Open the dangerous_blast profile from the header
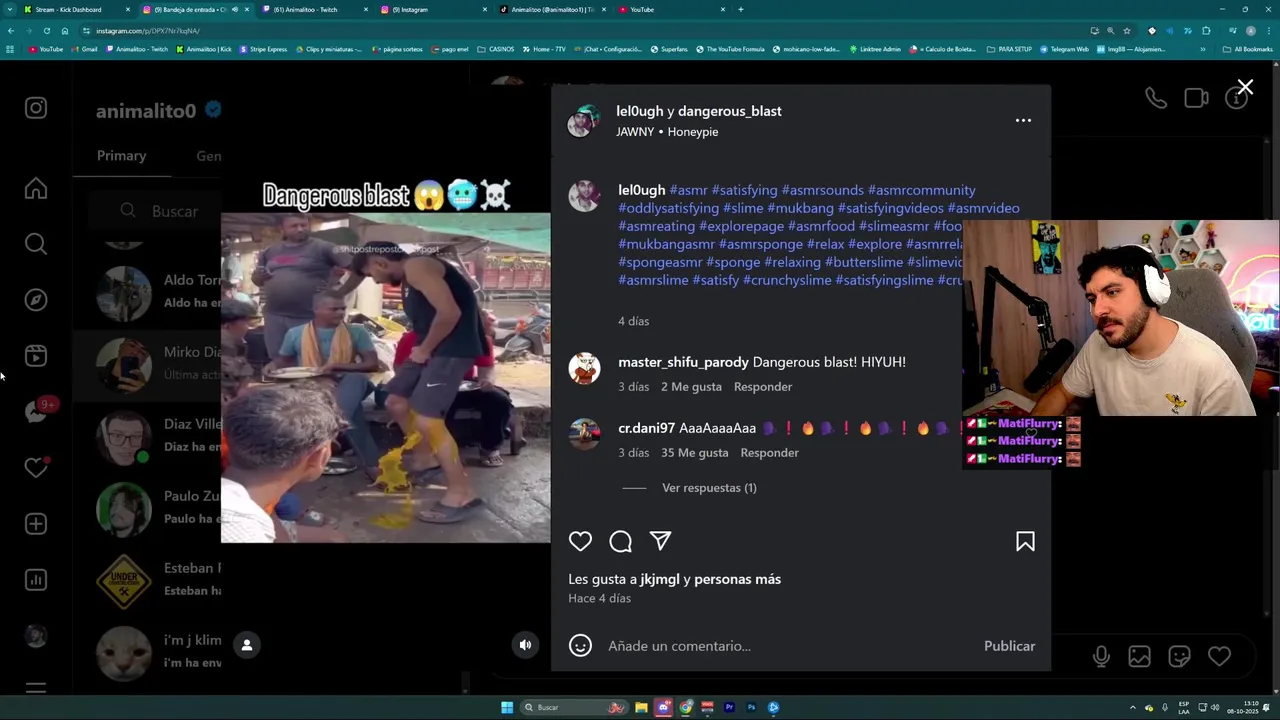1280x720 pixels. point(730,111)
